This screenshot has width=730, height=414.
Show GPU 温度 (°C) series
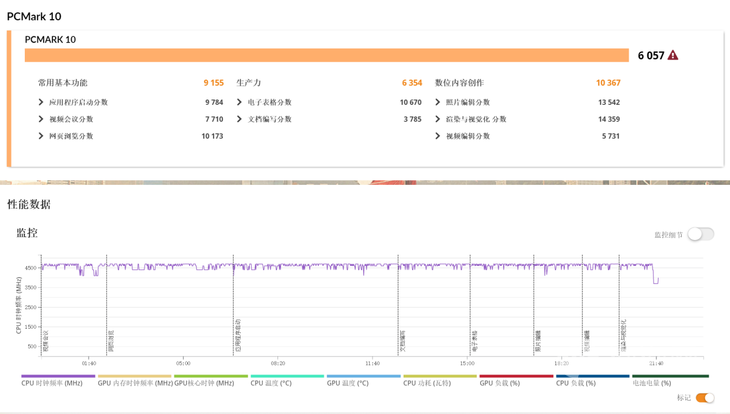(x=347, y=383)
